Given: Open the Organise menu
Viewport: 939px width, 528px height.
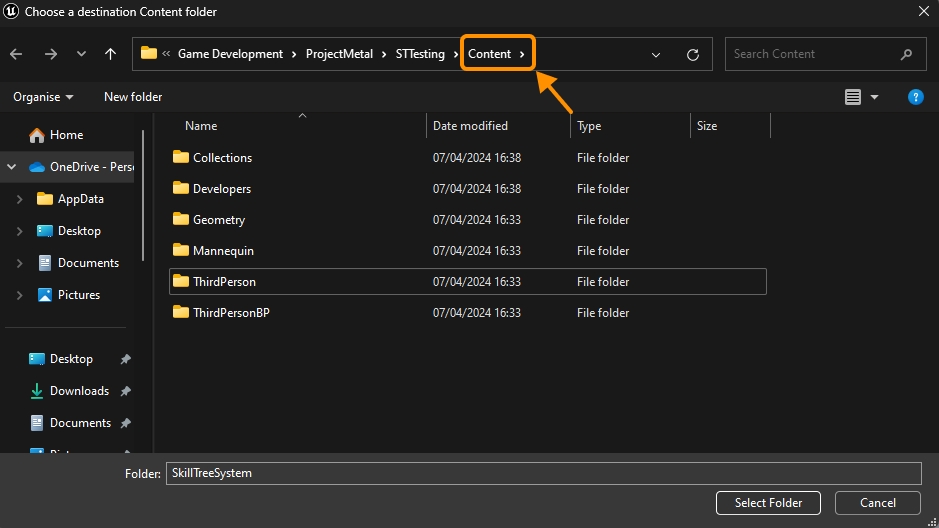Looking at the screenshot, I should (43, 97).
